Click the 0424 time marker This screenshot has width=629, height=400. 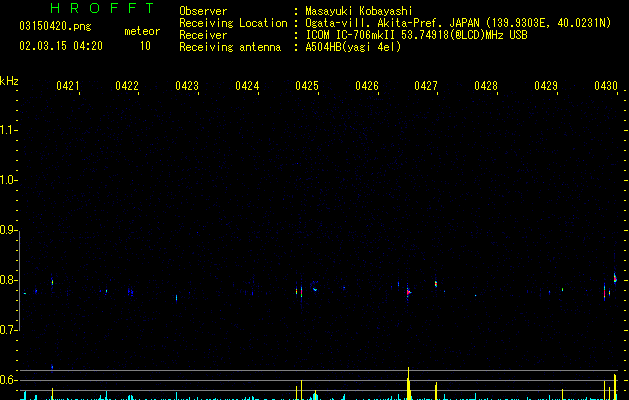(247, 86)
